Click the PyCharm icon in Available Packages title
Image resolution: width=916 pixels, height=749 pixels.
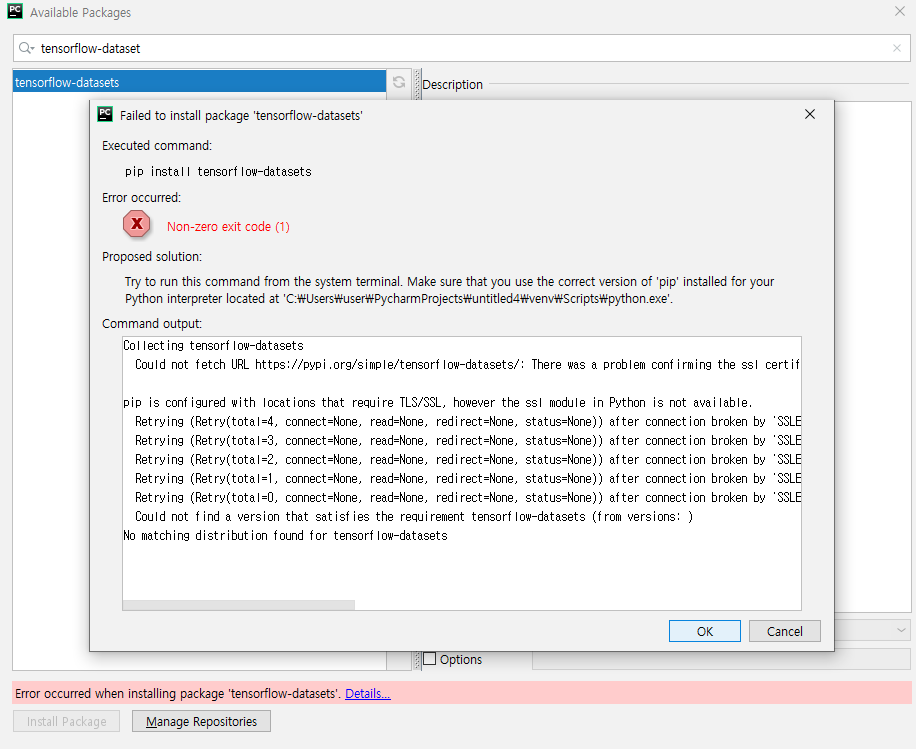(x=15, y=11)
